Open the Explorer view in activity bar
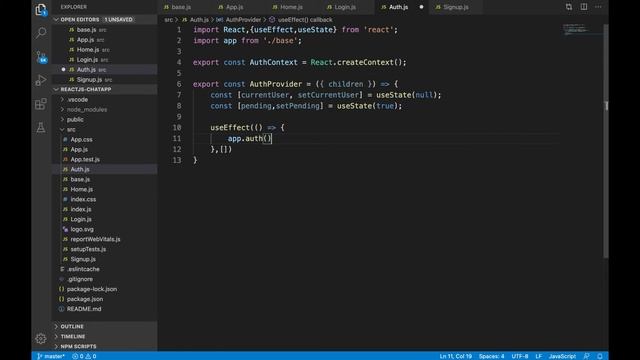The width and height of the screenshot is (640, 360). click(41, 9)
